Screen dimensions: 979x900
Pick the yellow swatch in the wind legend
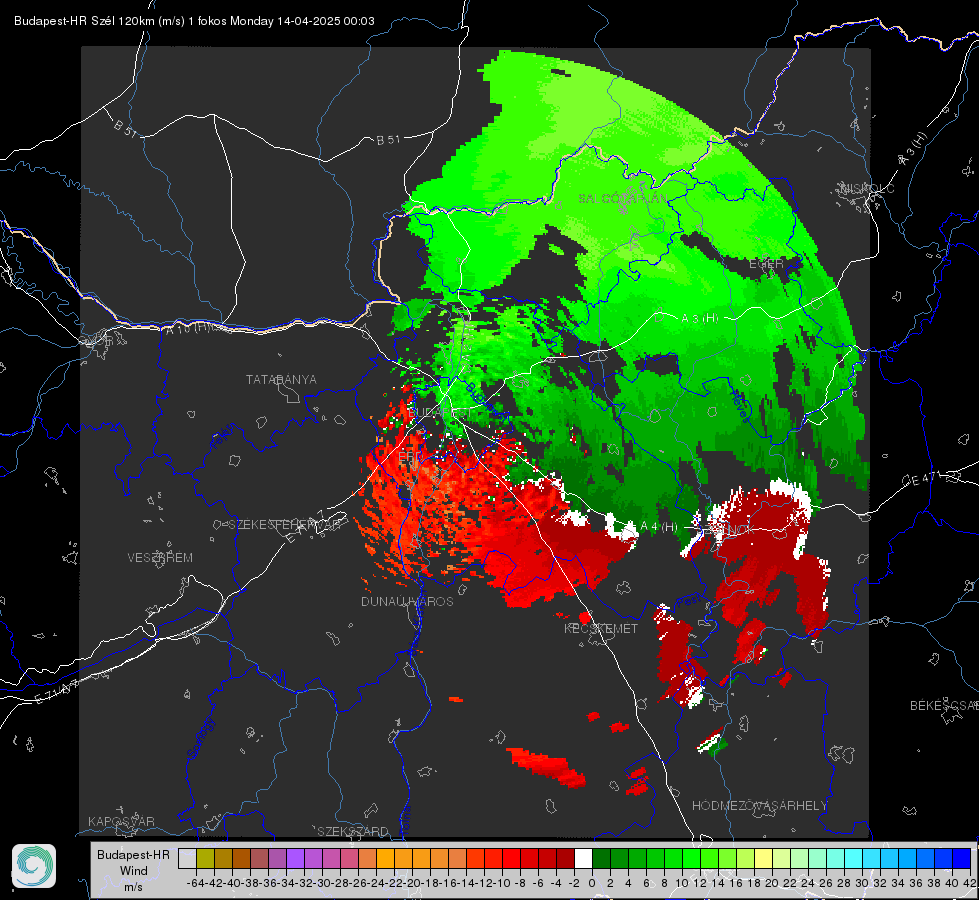click(x=763, y=858)
